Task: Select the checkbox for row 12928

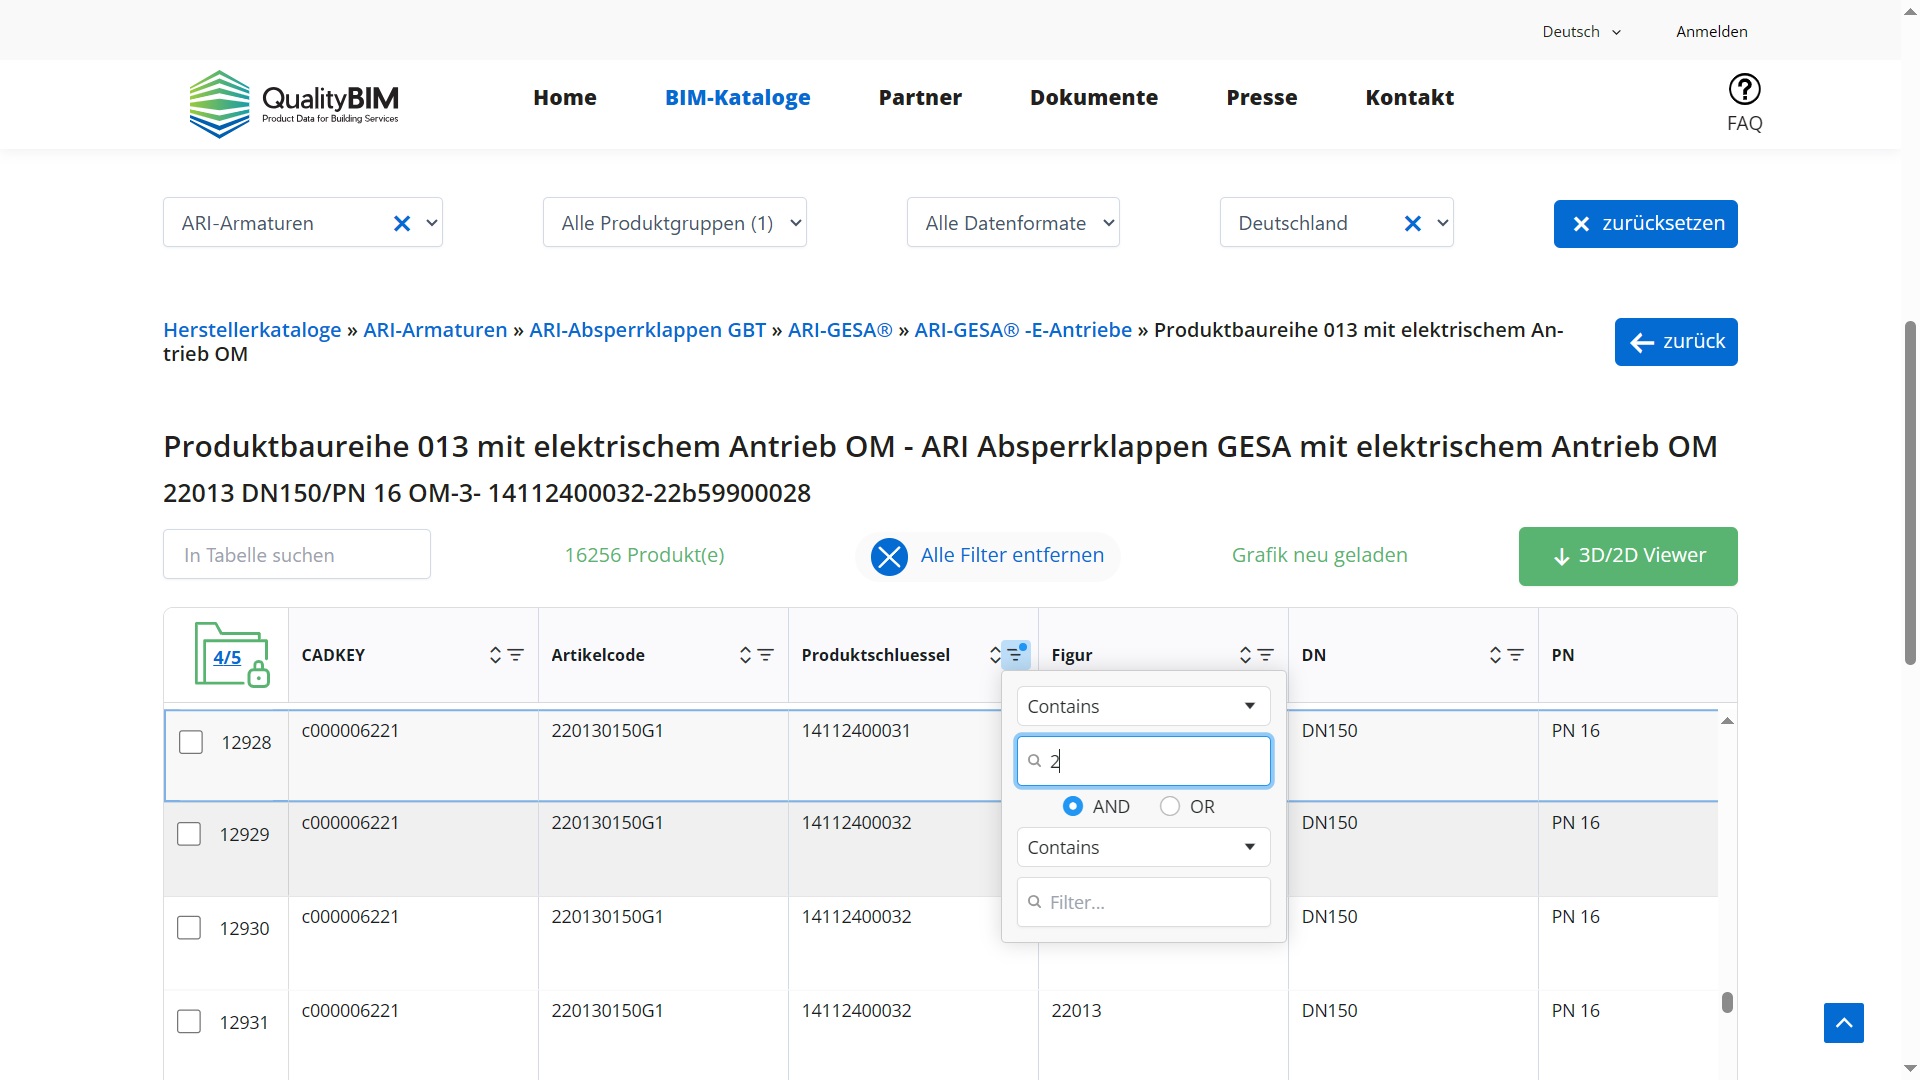Action: coord(191,742)
